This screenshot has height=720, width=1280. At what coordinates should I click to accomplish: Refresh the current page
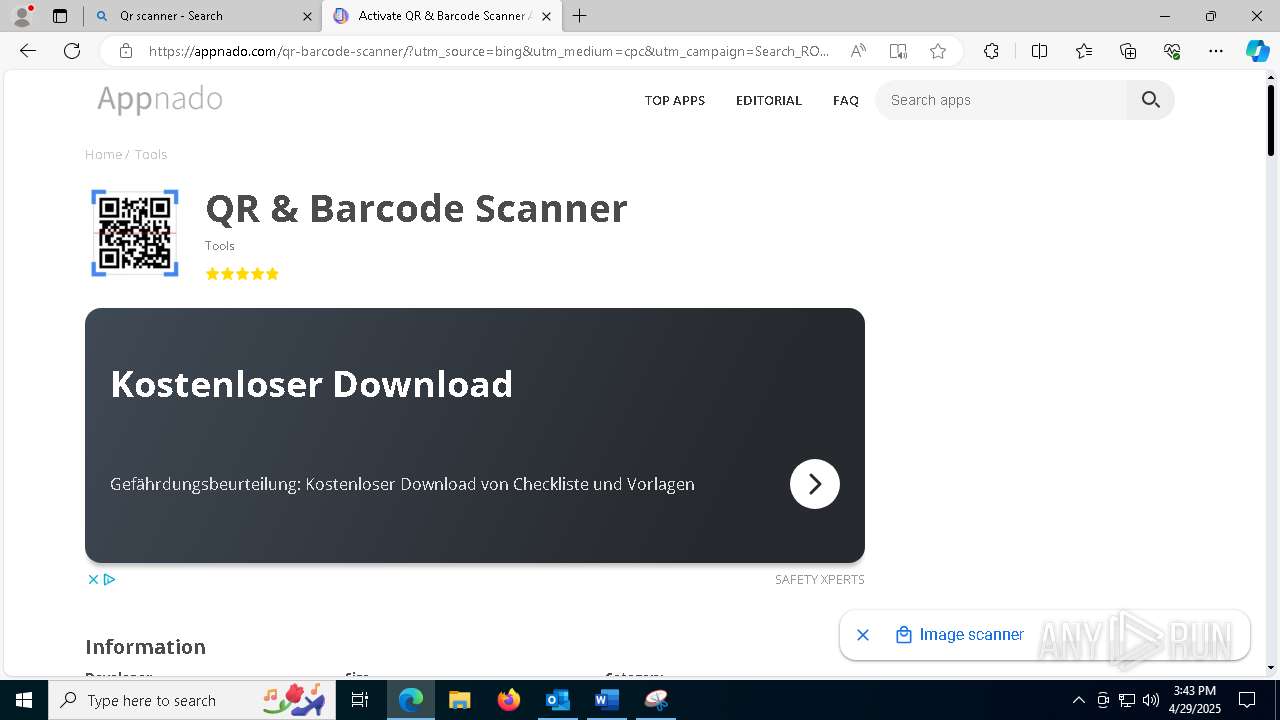72,51
